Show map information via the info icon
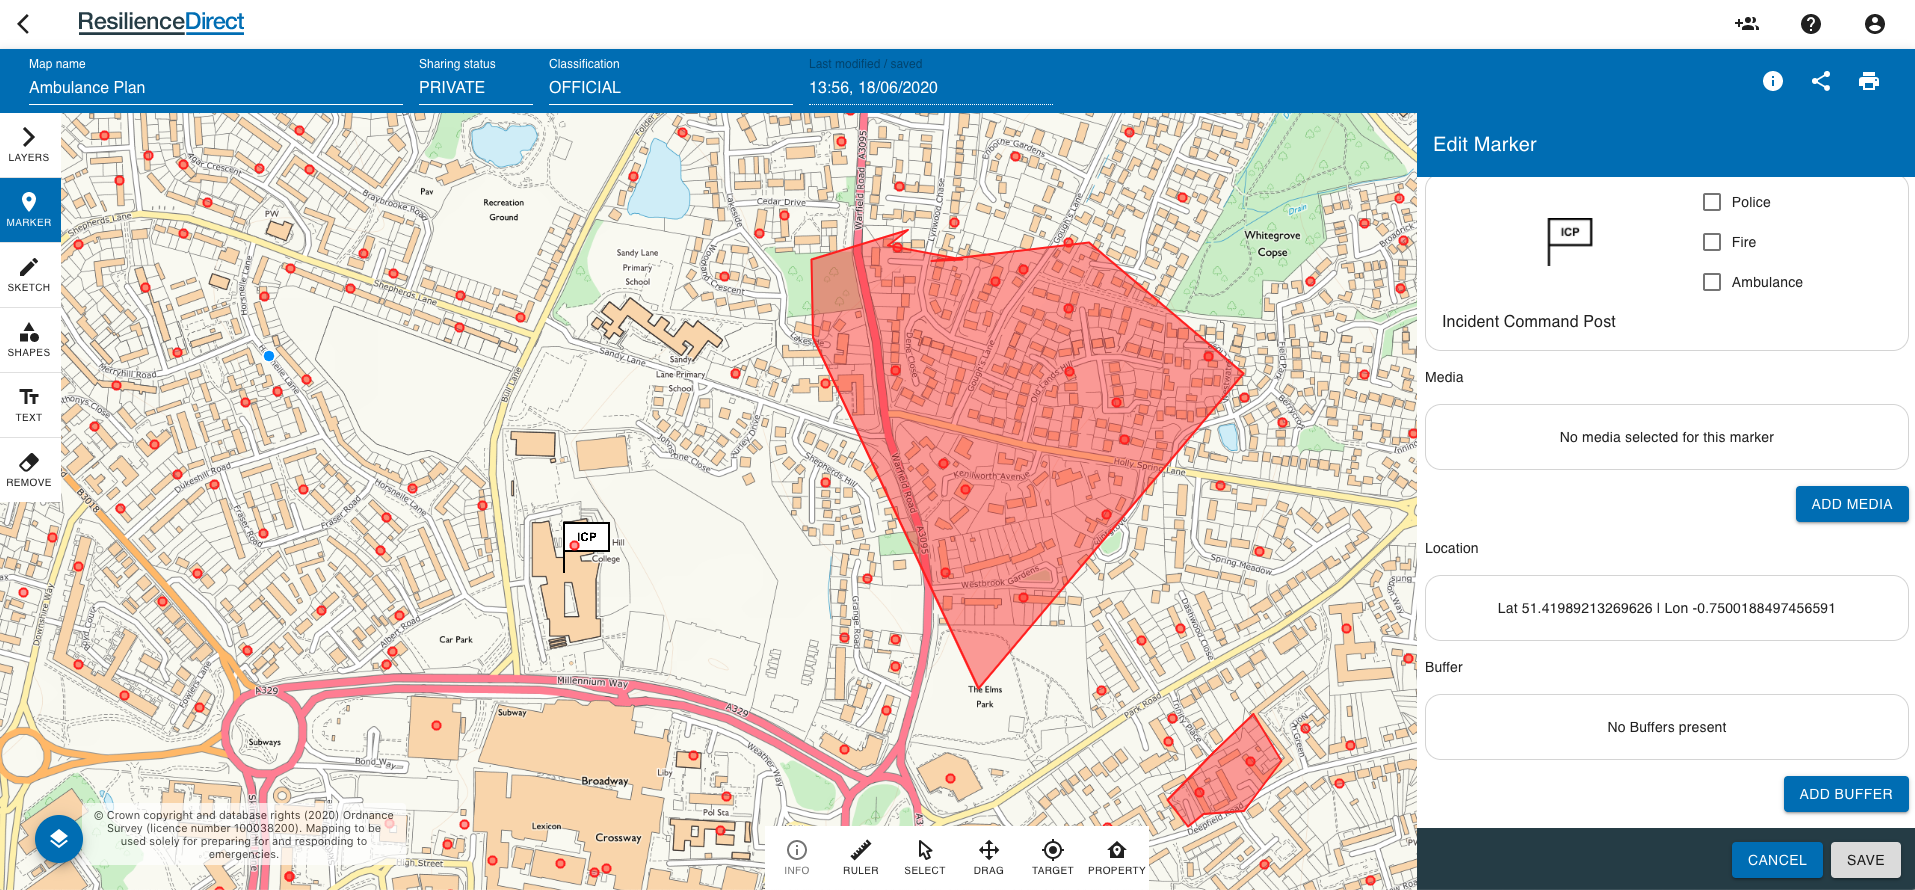1915x890 pixels. click(x=1773, y=81)
